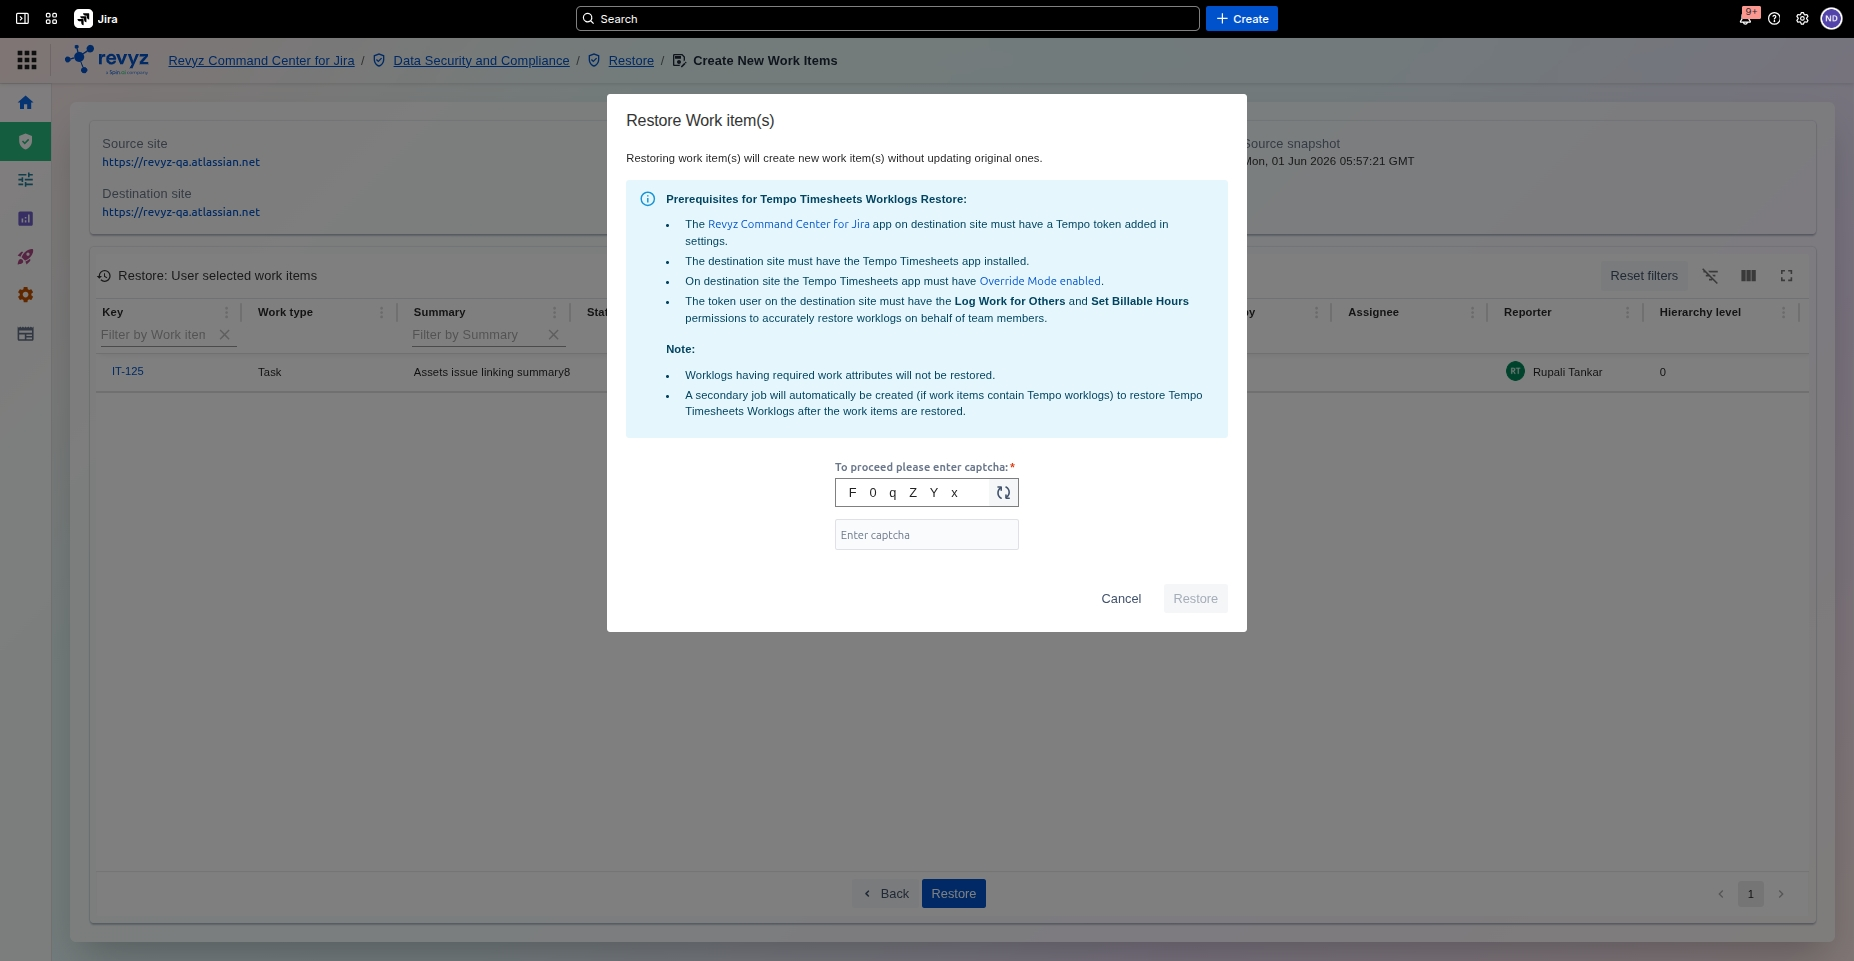This screenshot has width=1854, height=961.
Task: Open the ND profile avatar menu
Action: coord(1831,19)
